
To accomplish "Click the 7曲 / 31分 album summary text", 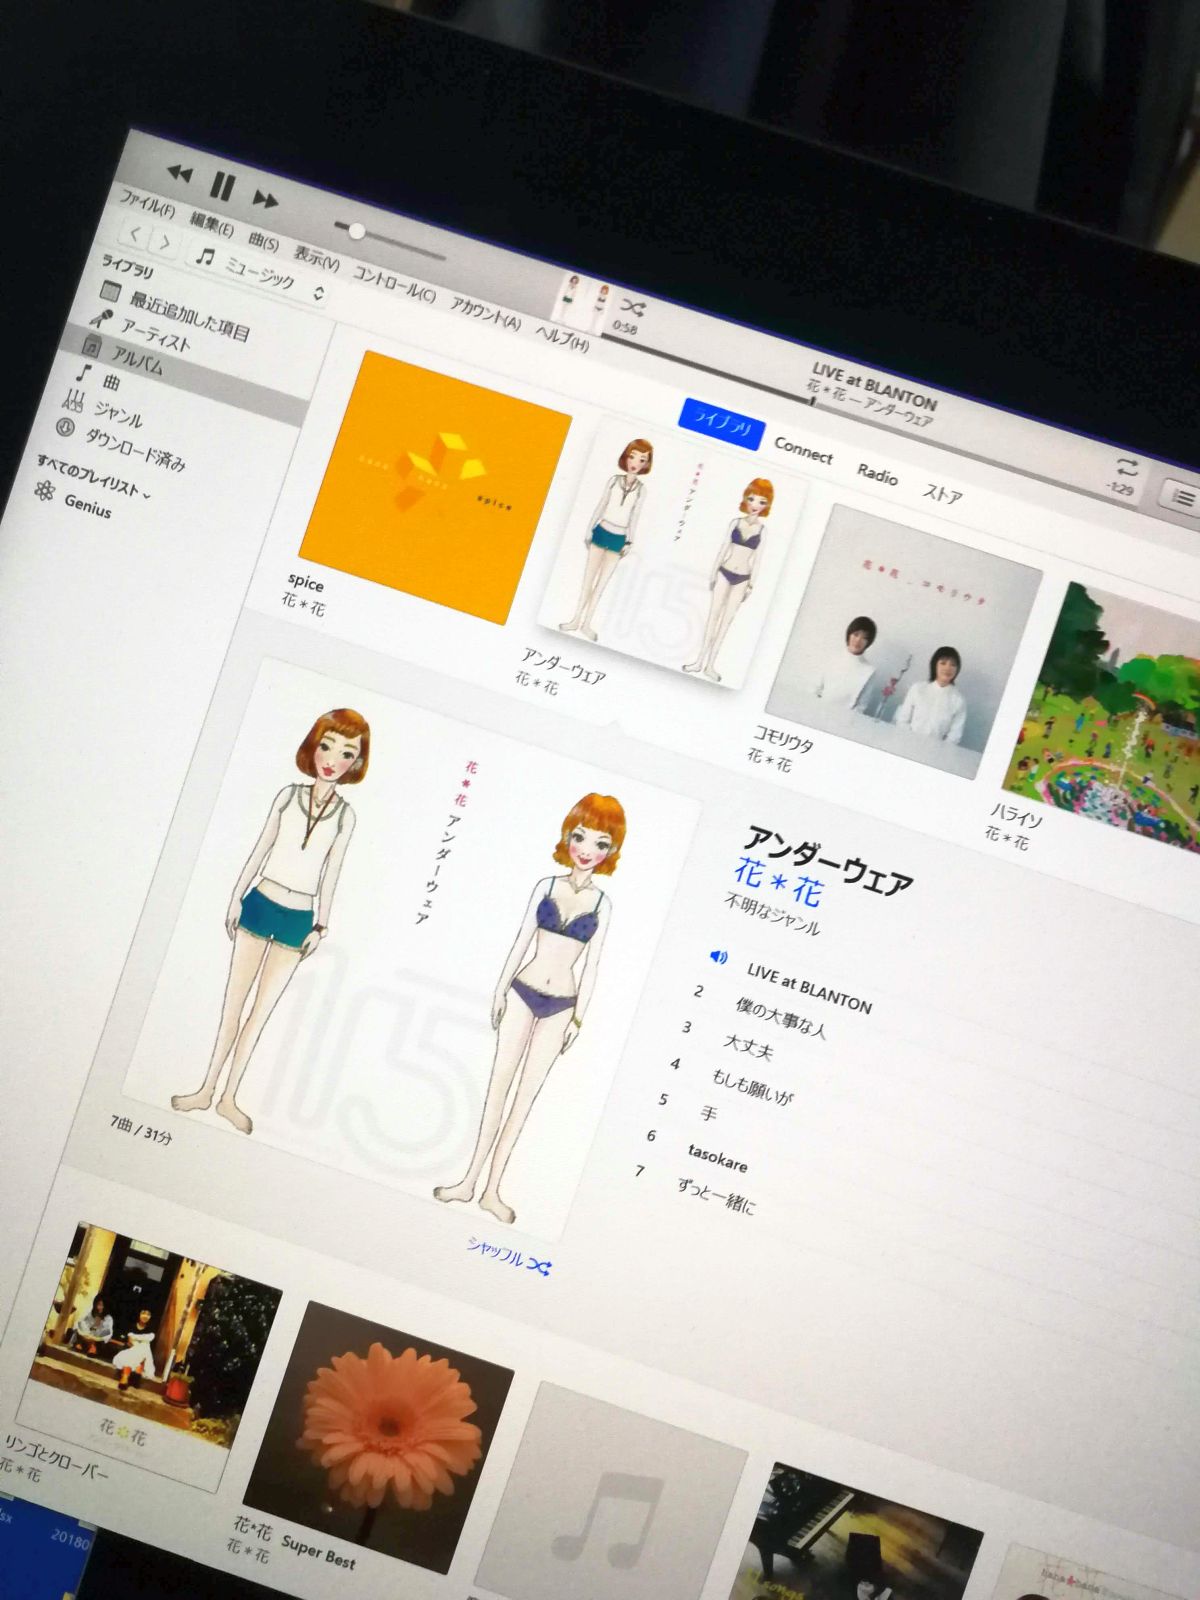I will point(141,1130).
